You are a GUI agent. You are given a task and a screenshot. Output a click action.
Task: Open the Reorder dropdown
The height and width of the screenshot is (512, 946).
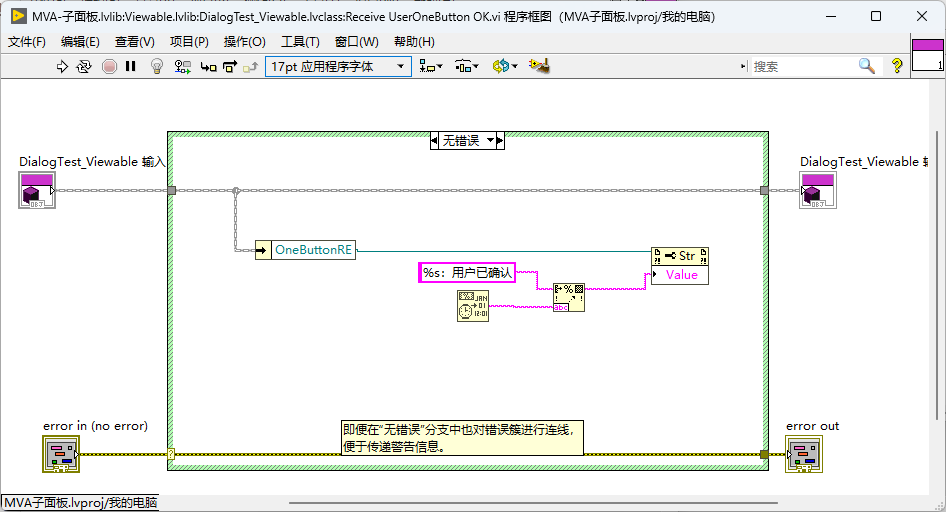coord(505,66)
